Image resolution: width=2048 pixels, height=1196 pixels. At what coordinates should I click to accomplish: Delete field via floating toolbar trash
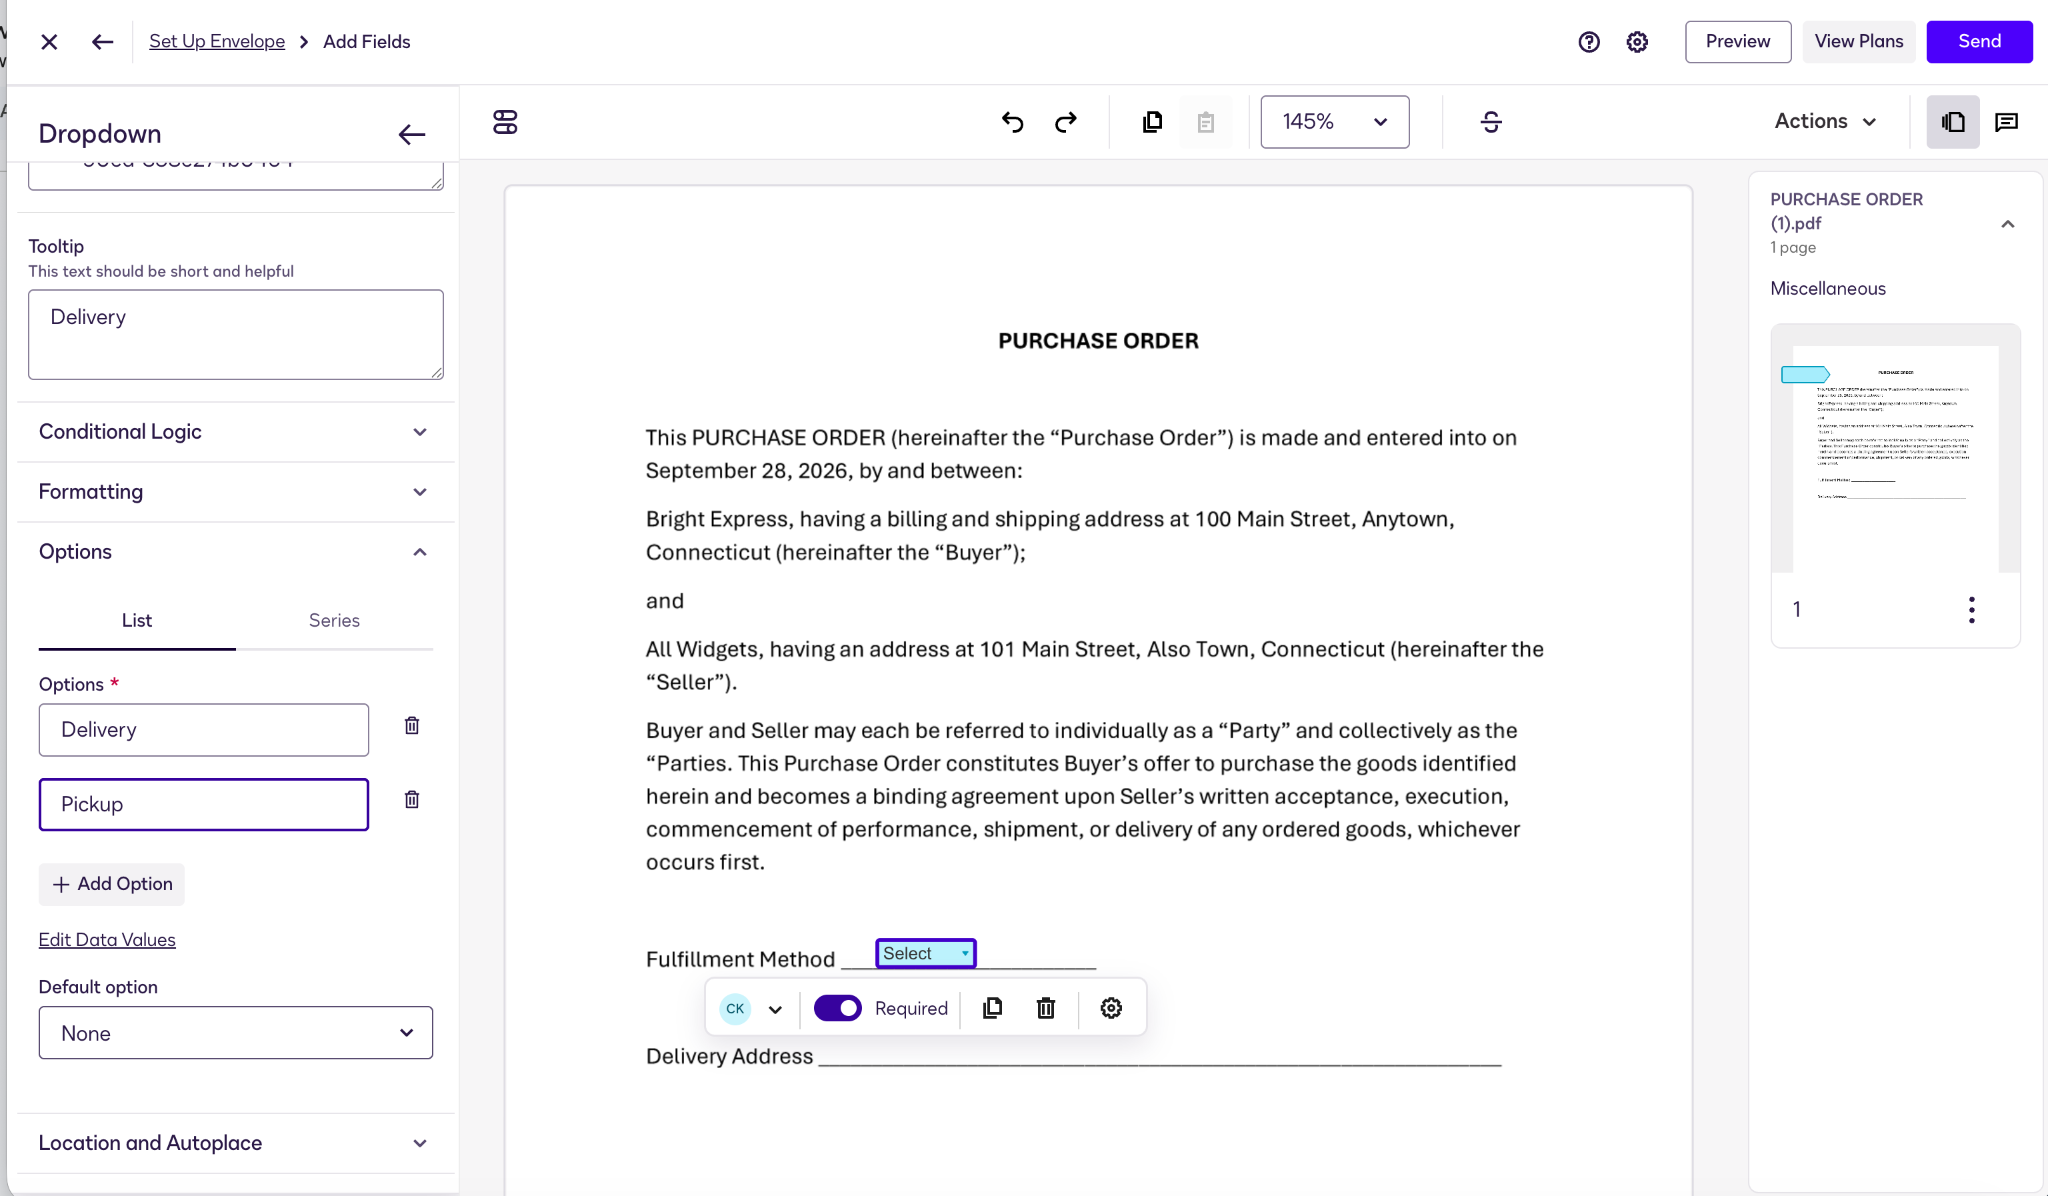coord(1046,1008)
